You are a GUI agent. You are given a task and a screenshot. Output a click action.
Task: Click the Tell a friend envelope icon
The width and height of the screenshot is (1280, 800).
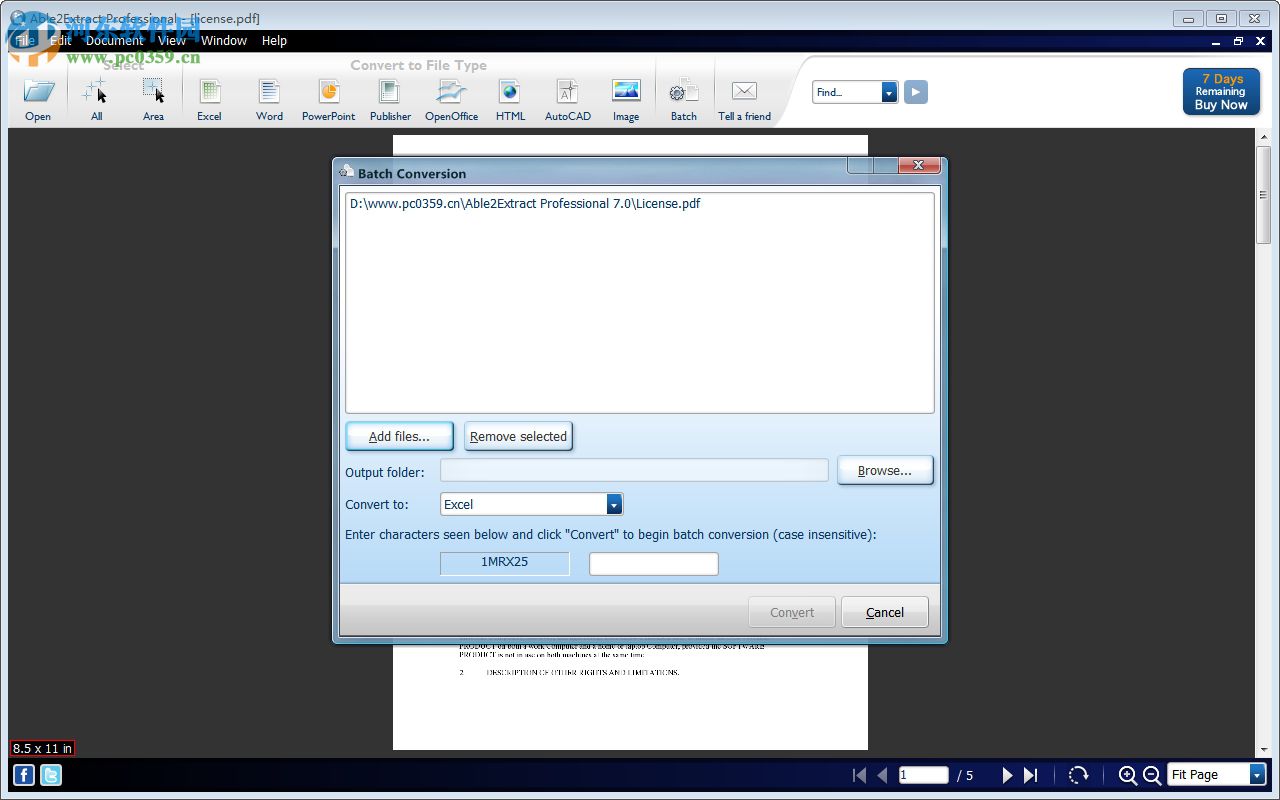[x=744, y=92]
